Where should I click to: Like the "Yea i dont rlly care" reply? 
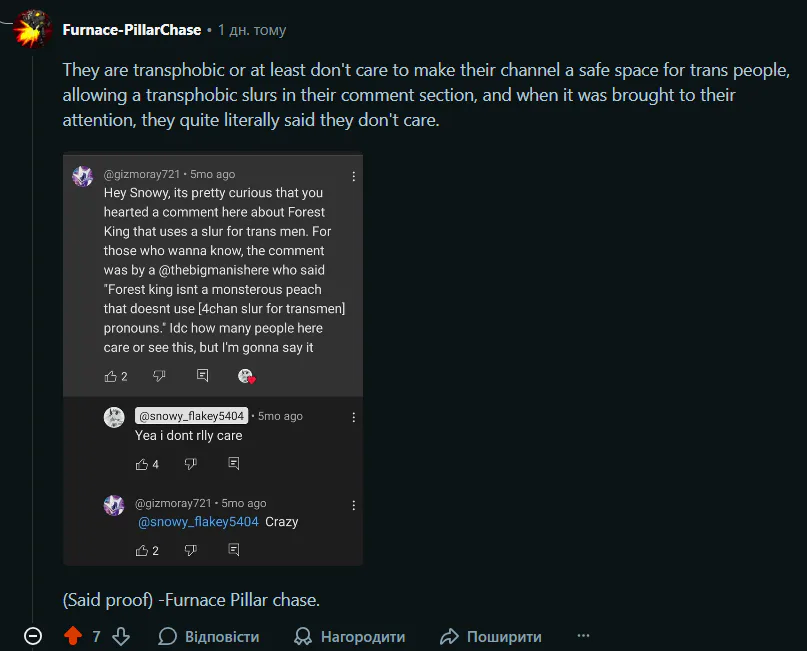142,464
